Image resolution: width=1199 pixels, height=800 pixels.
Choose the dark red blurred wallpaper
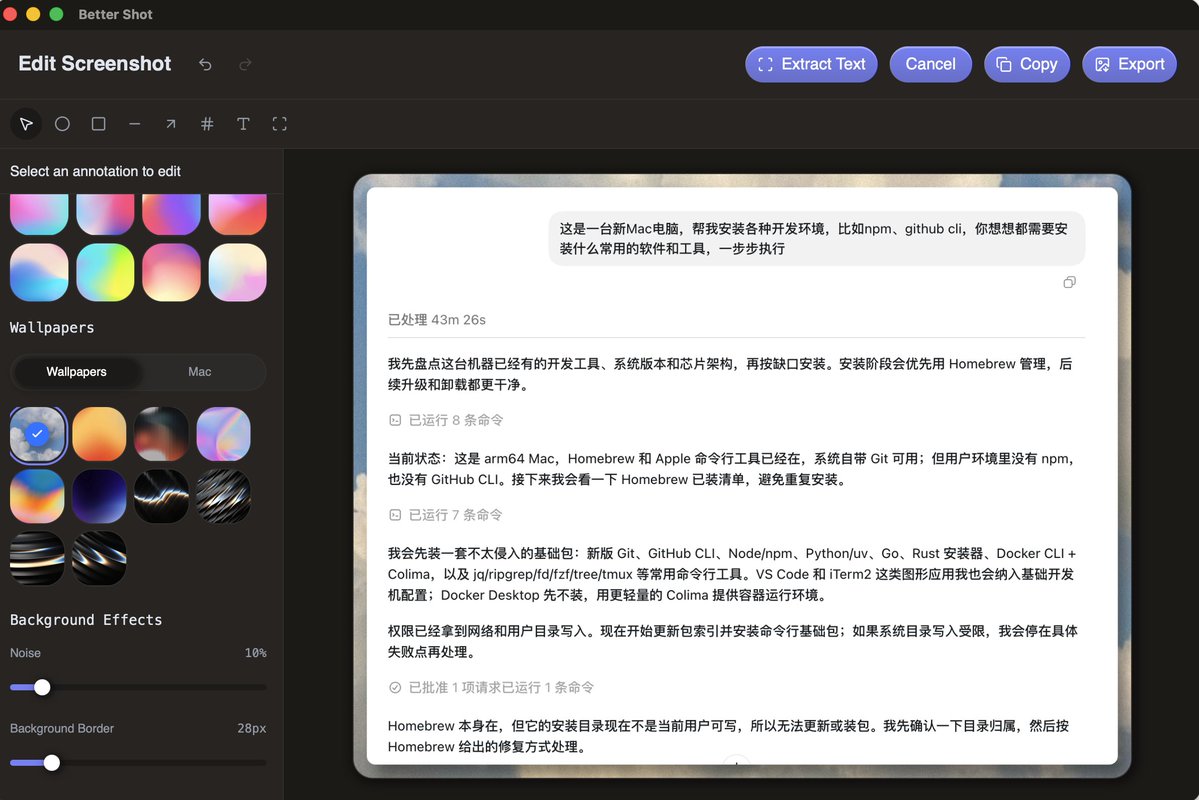(x=161, y=434)
